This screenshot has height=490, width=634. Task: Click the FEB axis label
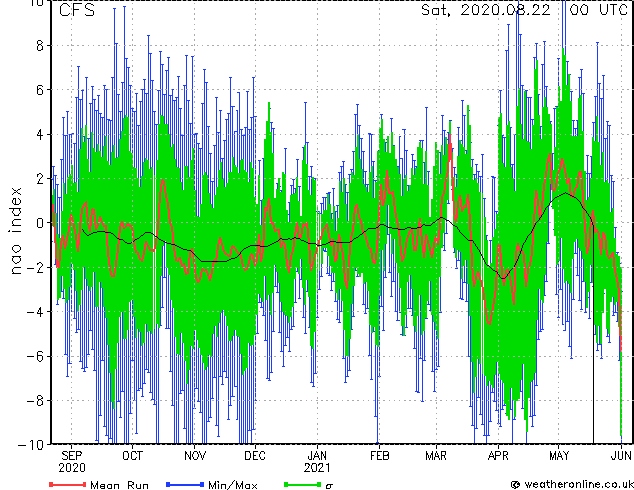380,456
